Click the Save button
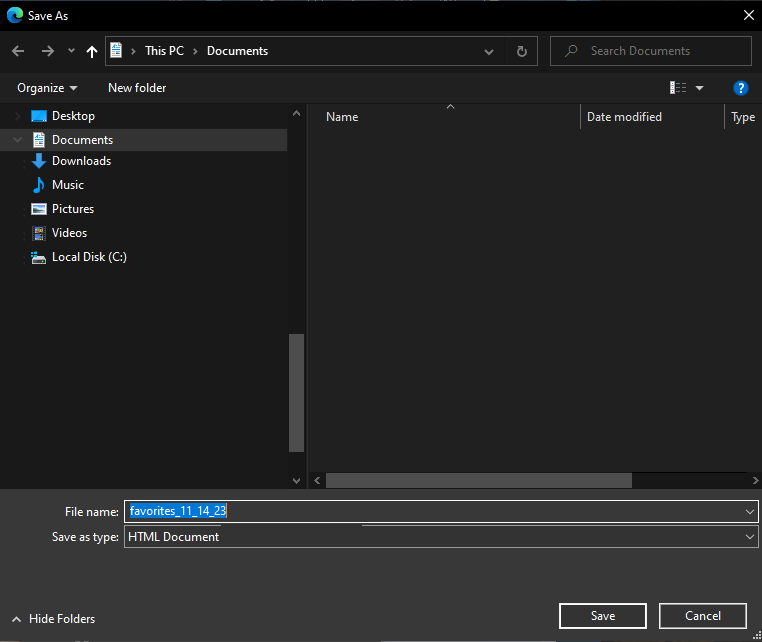This screenshot has width=762, height=642. click(x=603, y=616)
